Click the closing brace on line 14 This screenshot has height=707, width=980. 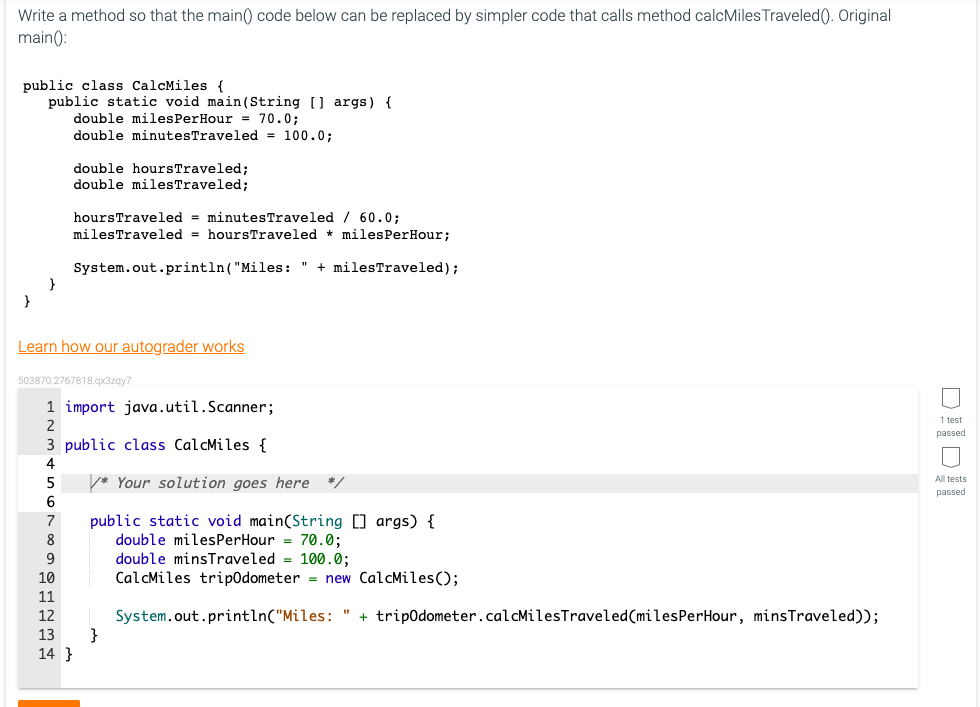click(68, 654)
